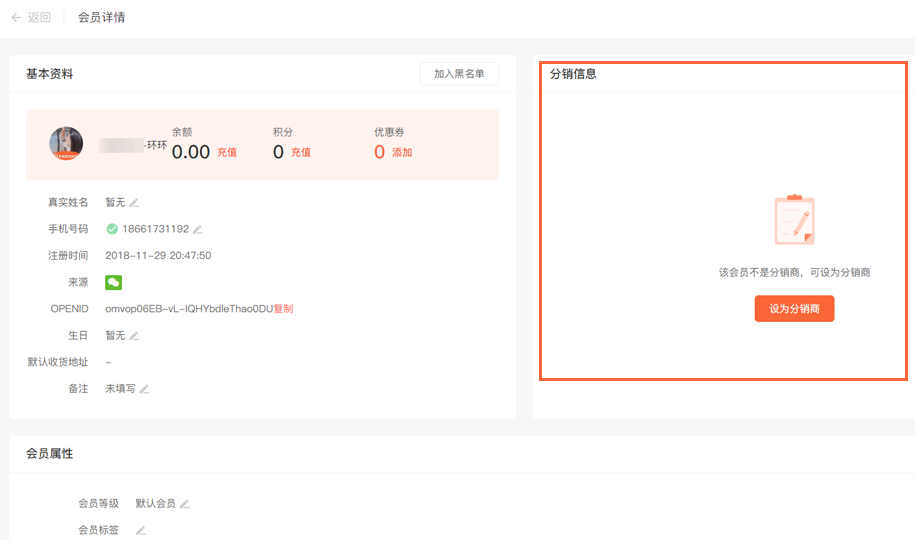Image resolution: width=915 pixels, height=554 pixels.
Task: Click the WeChat source icon
Action: [x=113, y=283]
